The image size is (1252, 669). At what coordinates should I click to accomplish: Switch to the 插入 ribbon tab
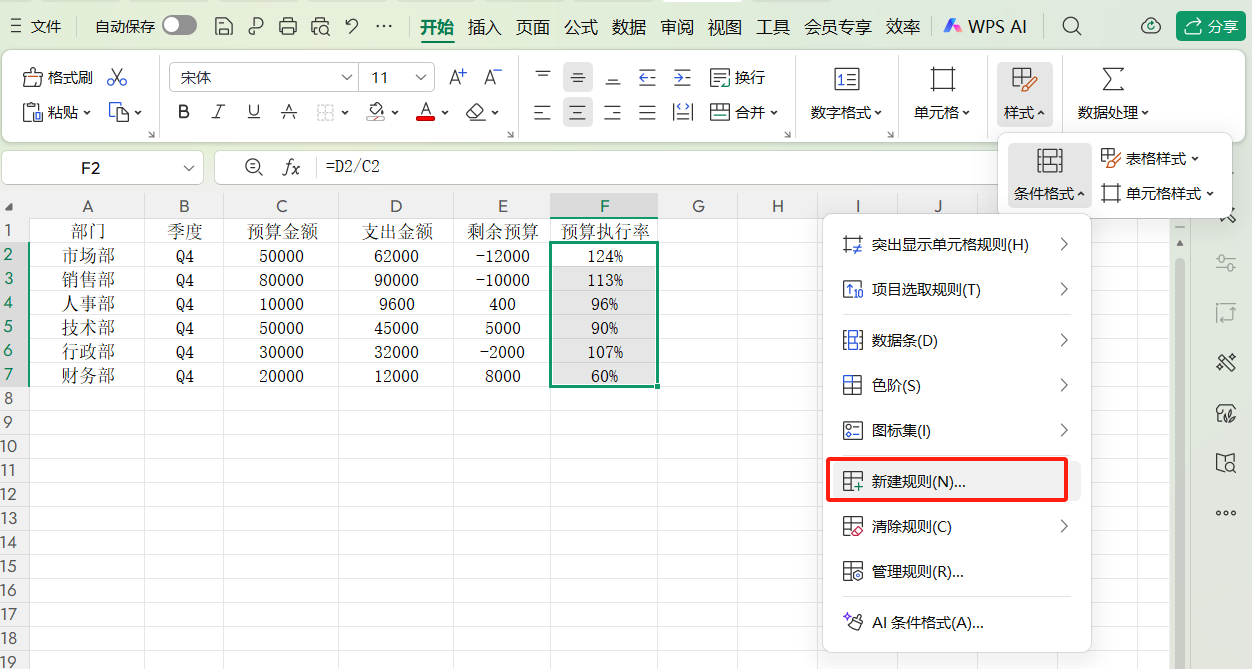(484, 27)
